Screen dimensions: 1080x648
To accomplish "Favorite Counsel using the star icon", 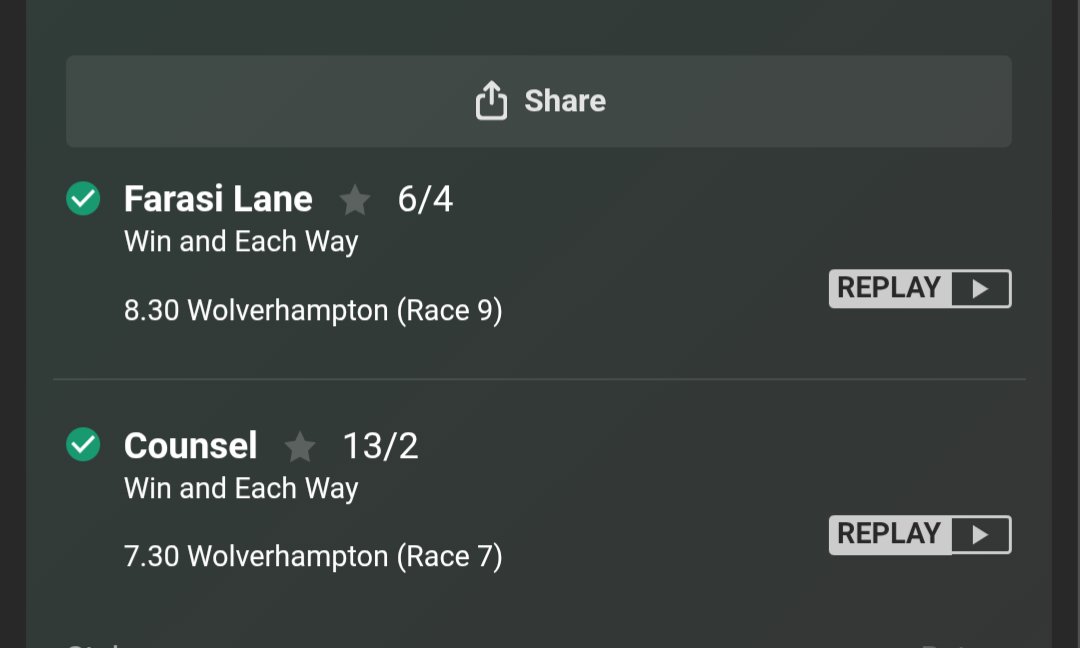I will (x=300, y=446).
